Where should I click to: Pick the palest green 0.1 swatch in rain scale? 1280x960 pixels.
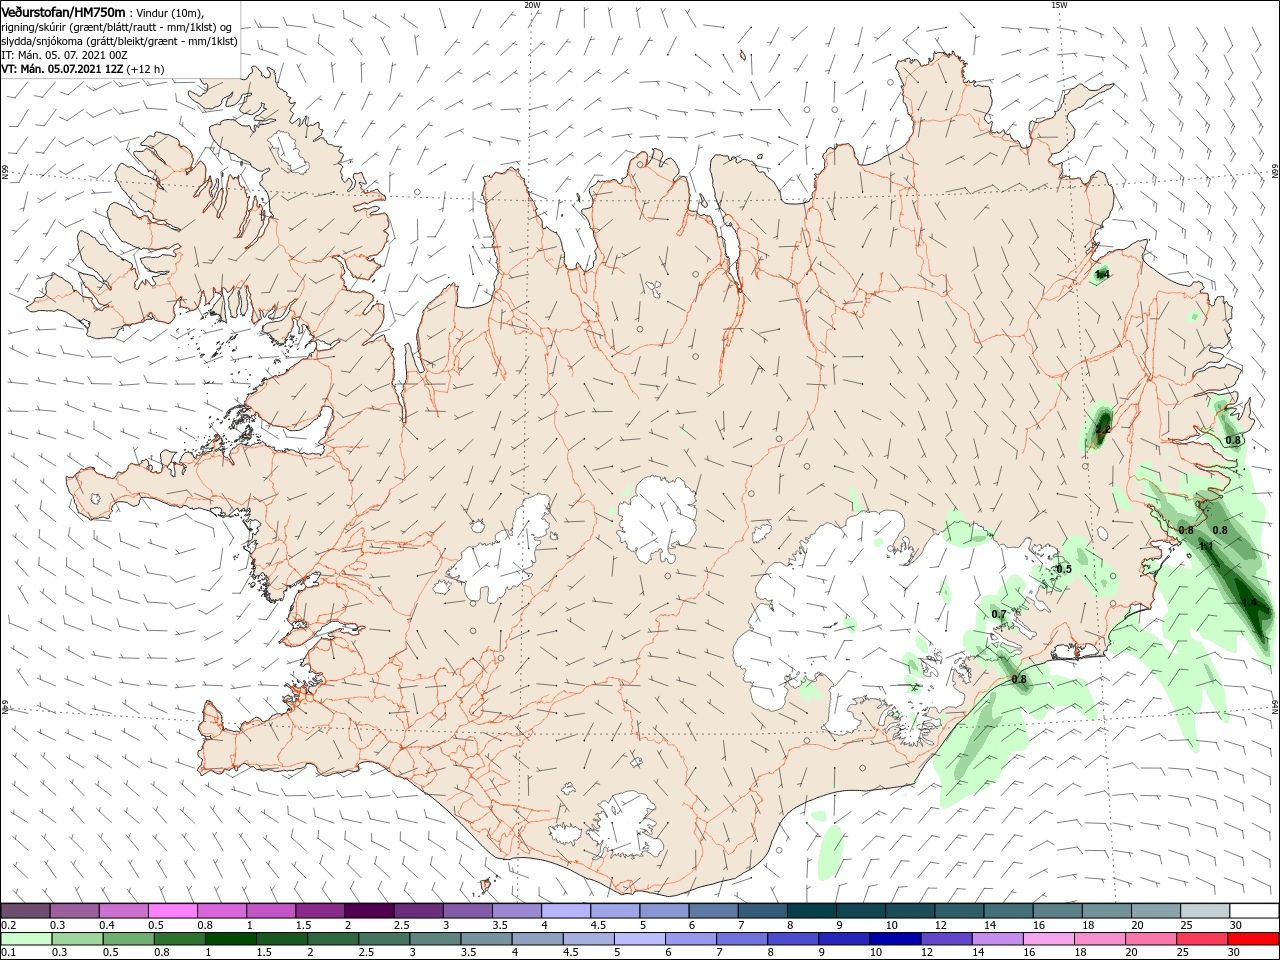coord(25,939)
